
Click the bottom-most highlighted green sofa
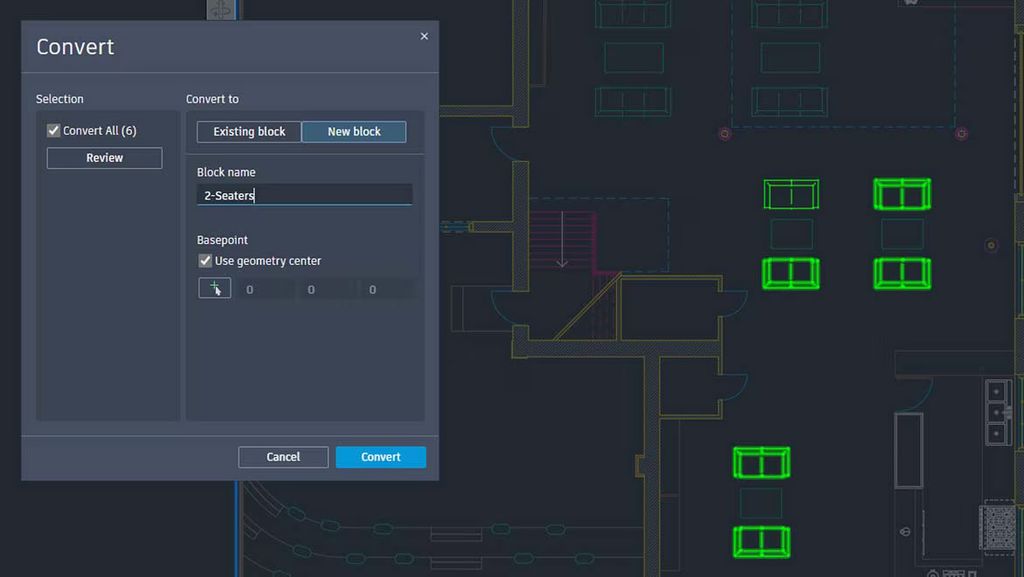[x=761, y=541]
